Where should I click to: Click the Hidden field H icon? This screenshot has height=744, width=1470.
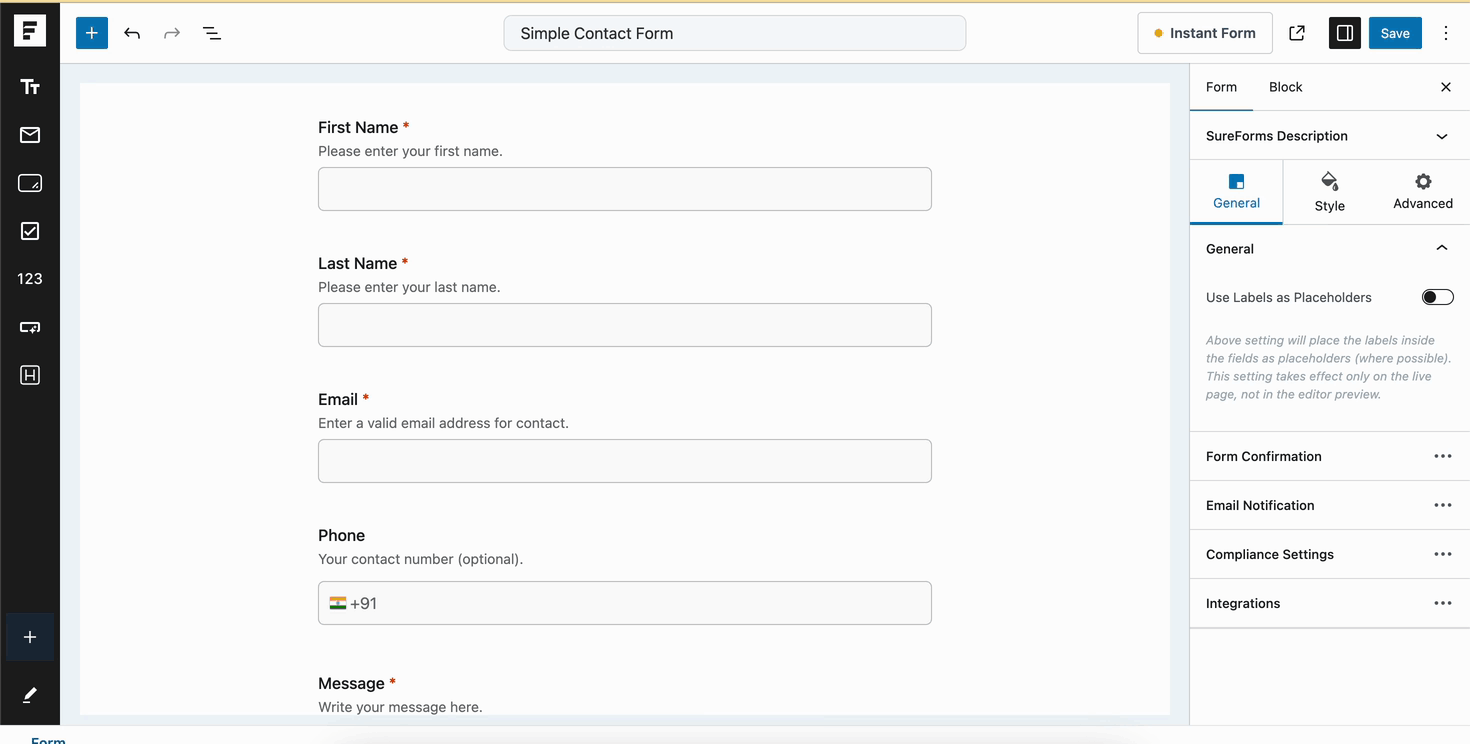pos(30,375)
